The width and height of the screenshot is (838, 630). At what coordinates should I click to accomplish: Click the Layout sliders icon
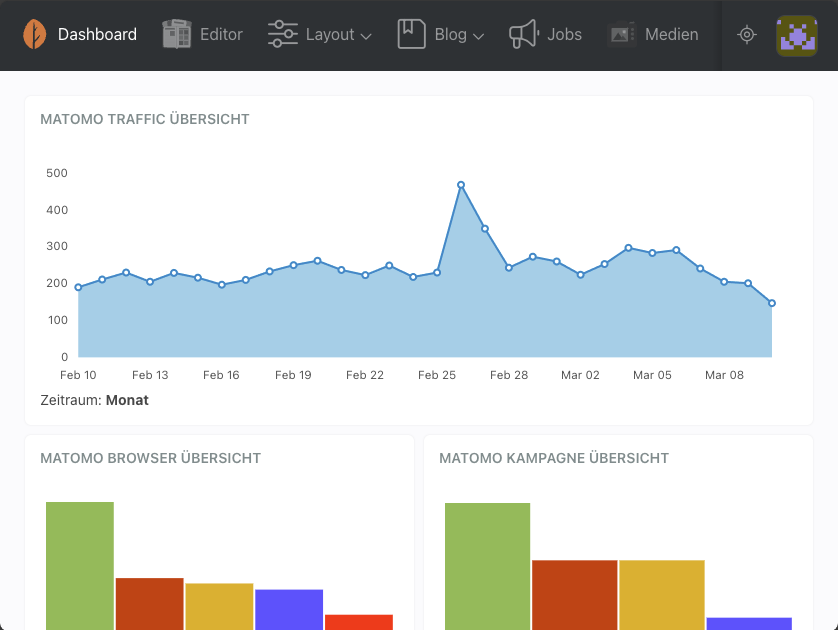pos(283,34)
